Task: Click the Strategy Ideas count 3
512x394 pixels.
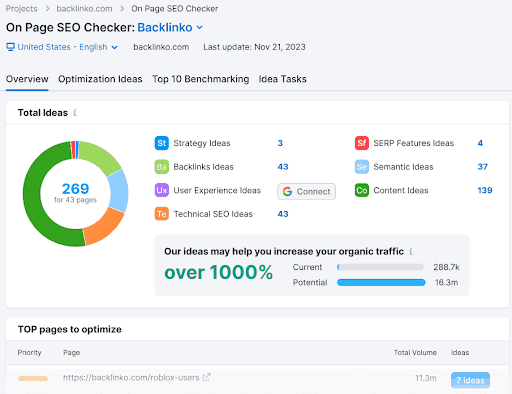Action: (x=280, y=143)
